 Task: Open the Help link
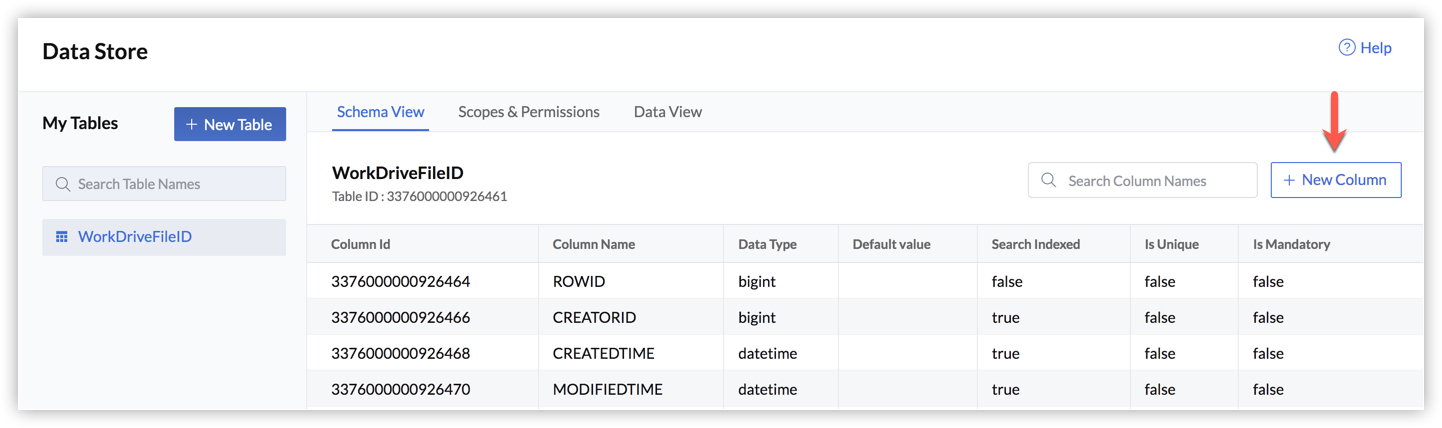(1376, 48)
